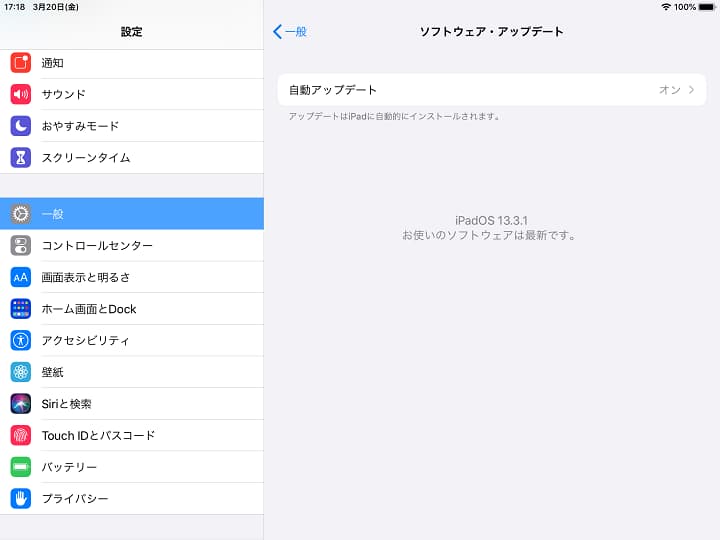This screenshot has width=720, height=540.
Task: Open サウンド settings row
Action: (132, 94)
